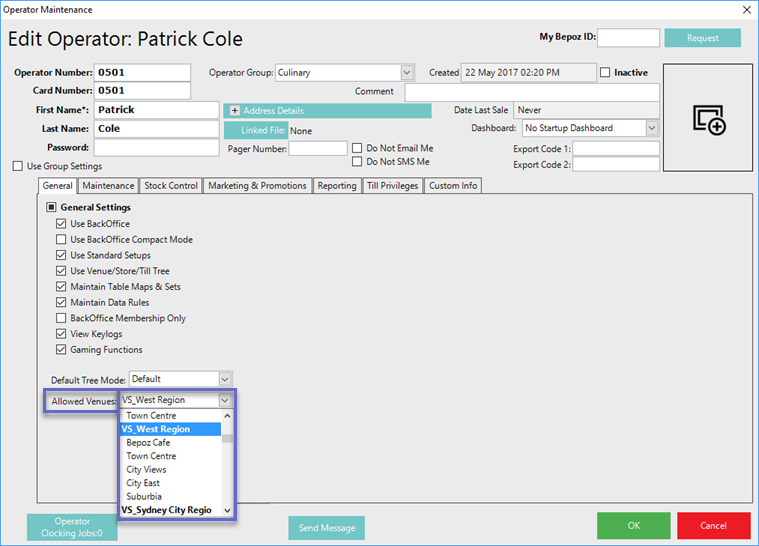759x546 pixels.
Task: Check Use BackOffice Compact Mode
Action: [61, 240]
